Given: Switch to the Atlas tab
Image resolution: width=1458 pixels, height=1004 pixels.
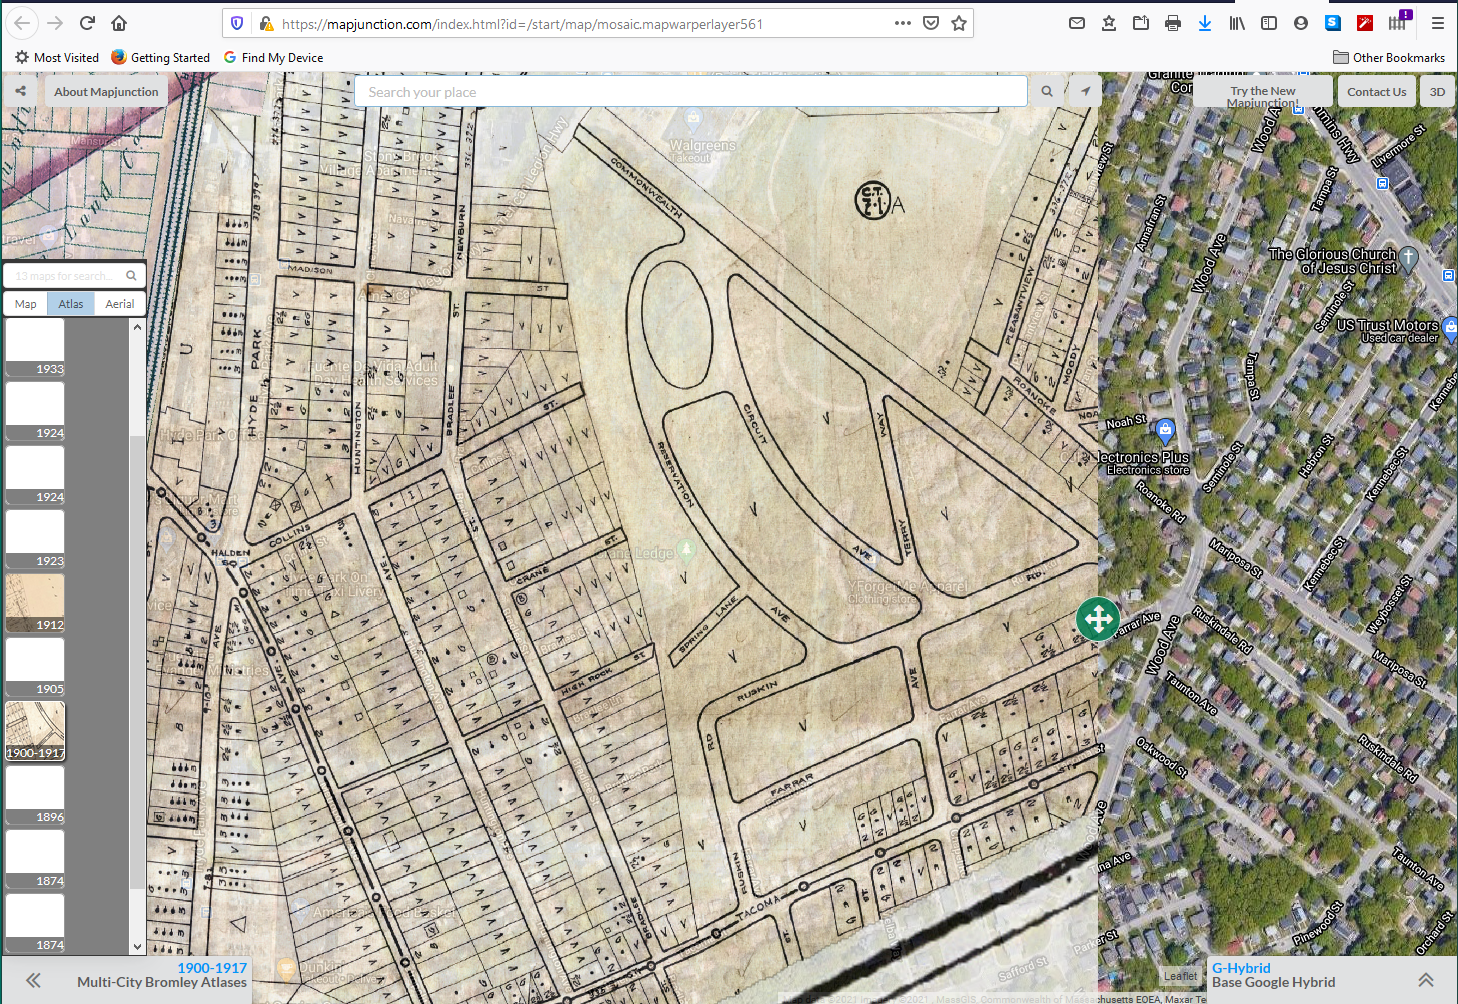Looking at the screenshot, I should (x=71, y=304).
